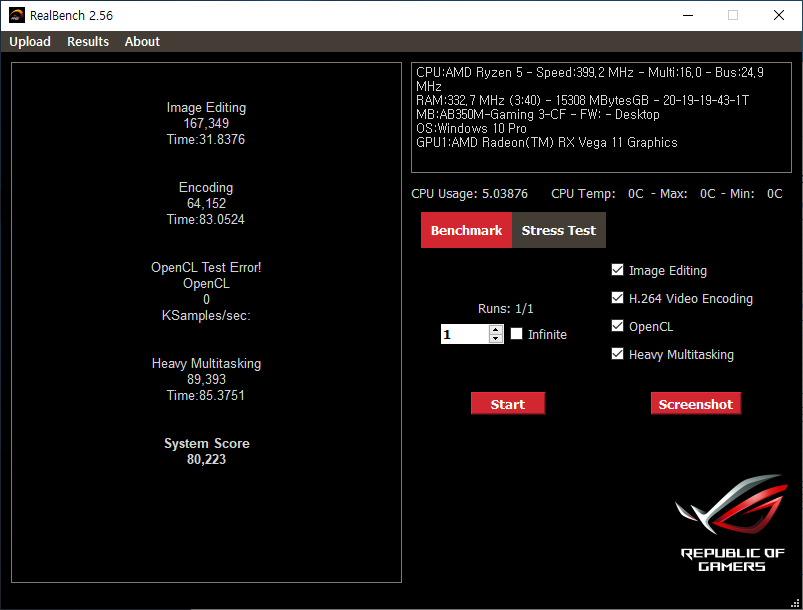803x610 pixels.
Task: Click the GPU1 AMD Radeon info line
Action: pyautogui.click(x=547, y=142)
